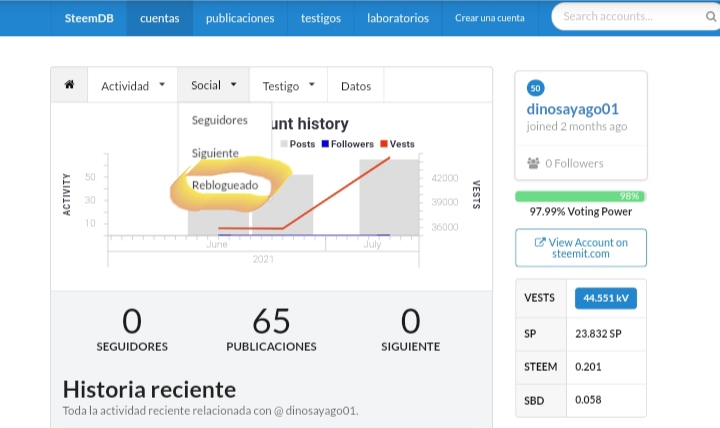Open the Datos tab

356,86
